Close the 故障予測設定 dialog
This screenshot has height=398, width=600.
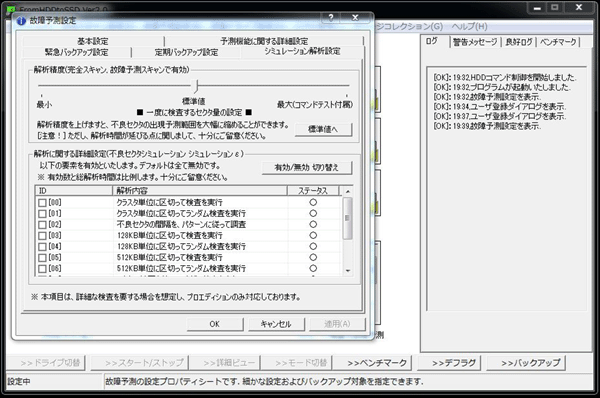[x=355, y=17]
